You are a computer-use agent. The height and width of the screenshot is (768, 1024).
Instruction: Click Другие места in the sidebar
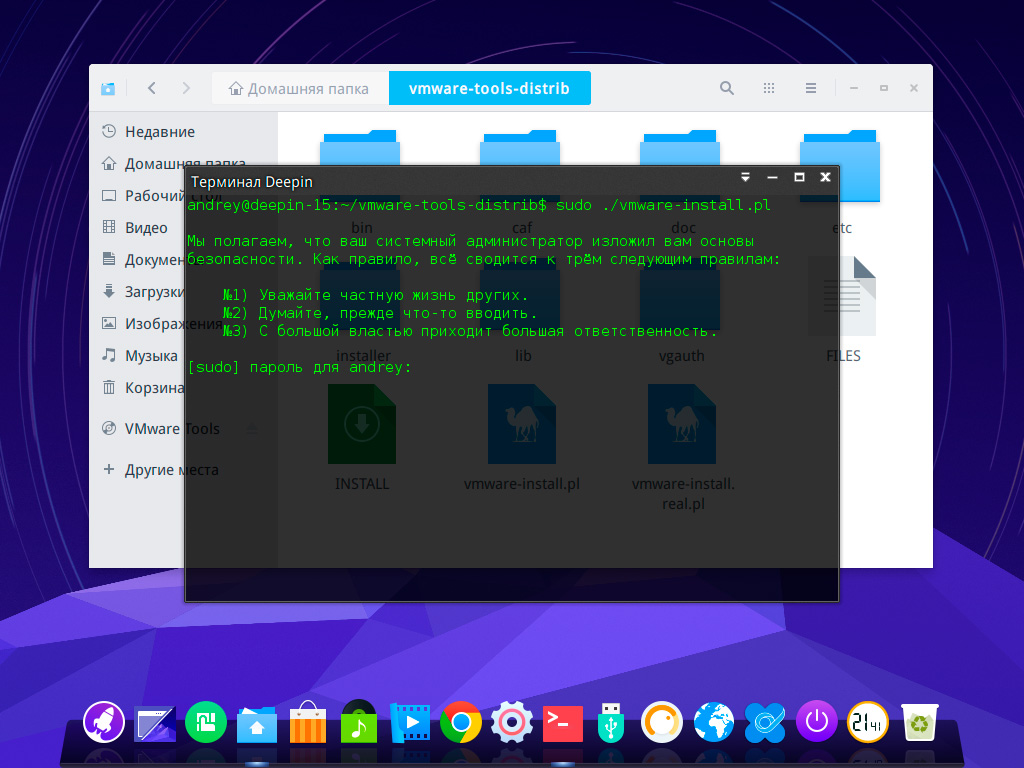(x=170, y=470)
